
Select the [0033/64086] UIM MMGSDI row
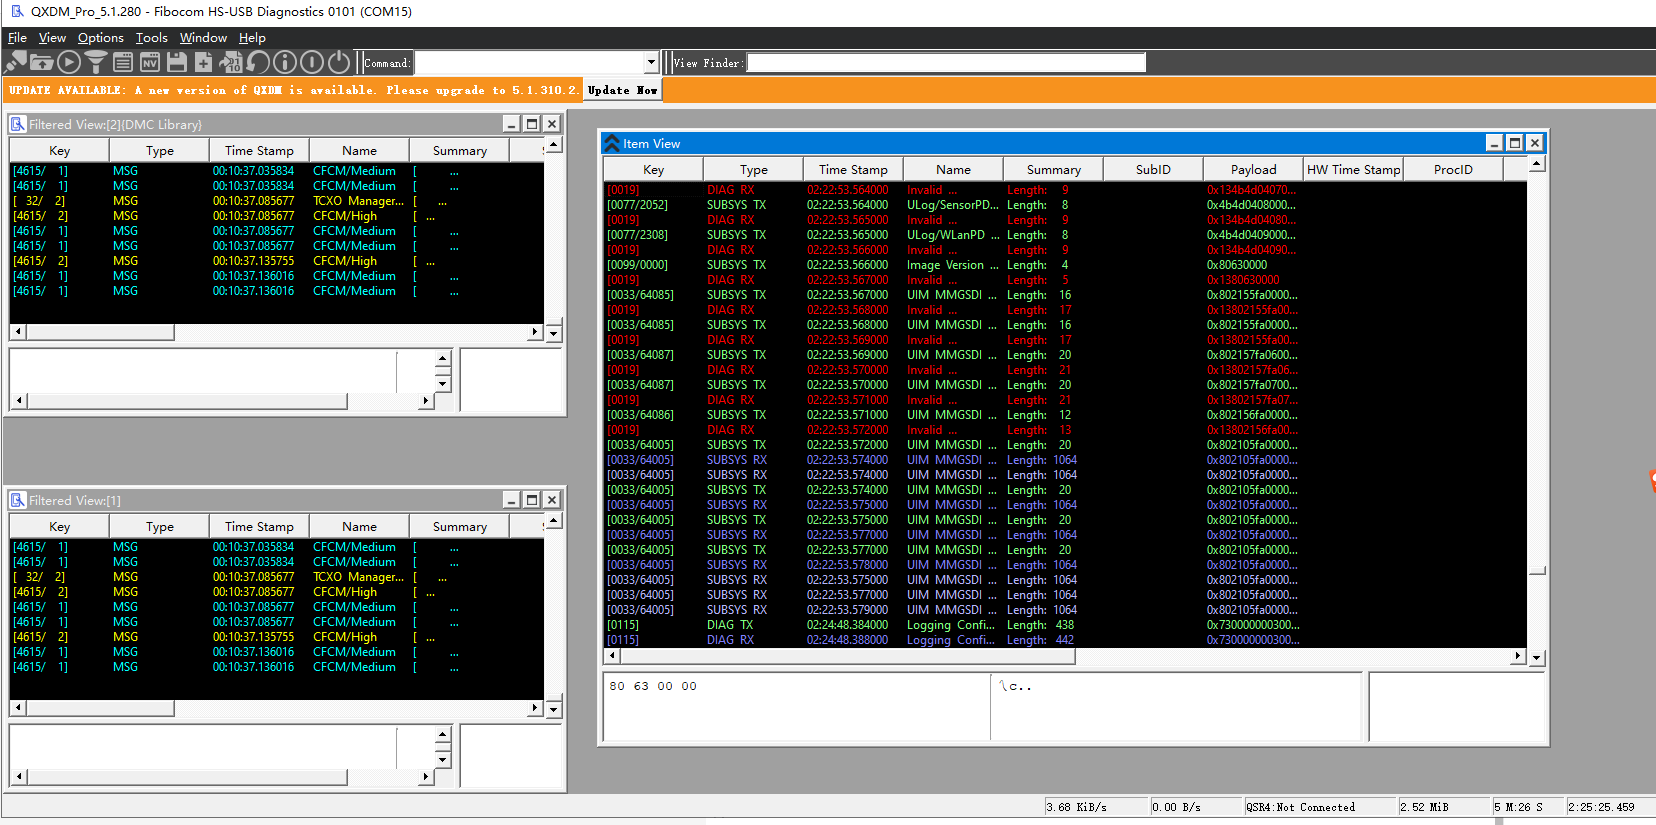pyautogui.click(x=1065, y=415)
